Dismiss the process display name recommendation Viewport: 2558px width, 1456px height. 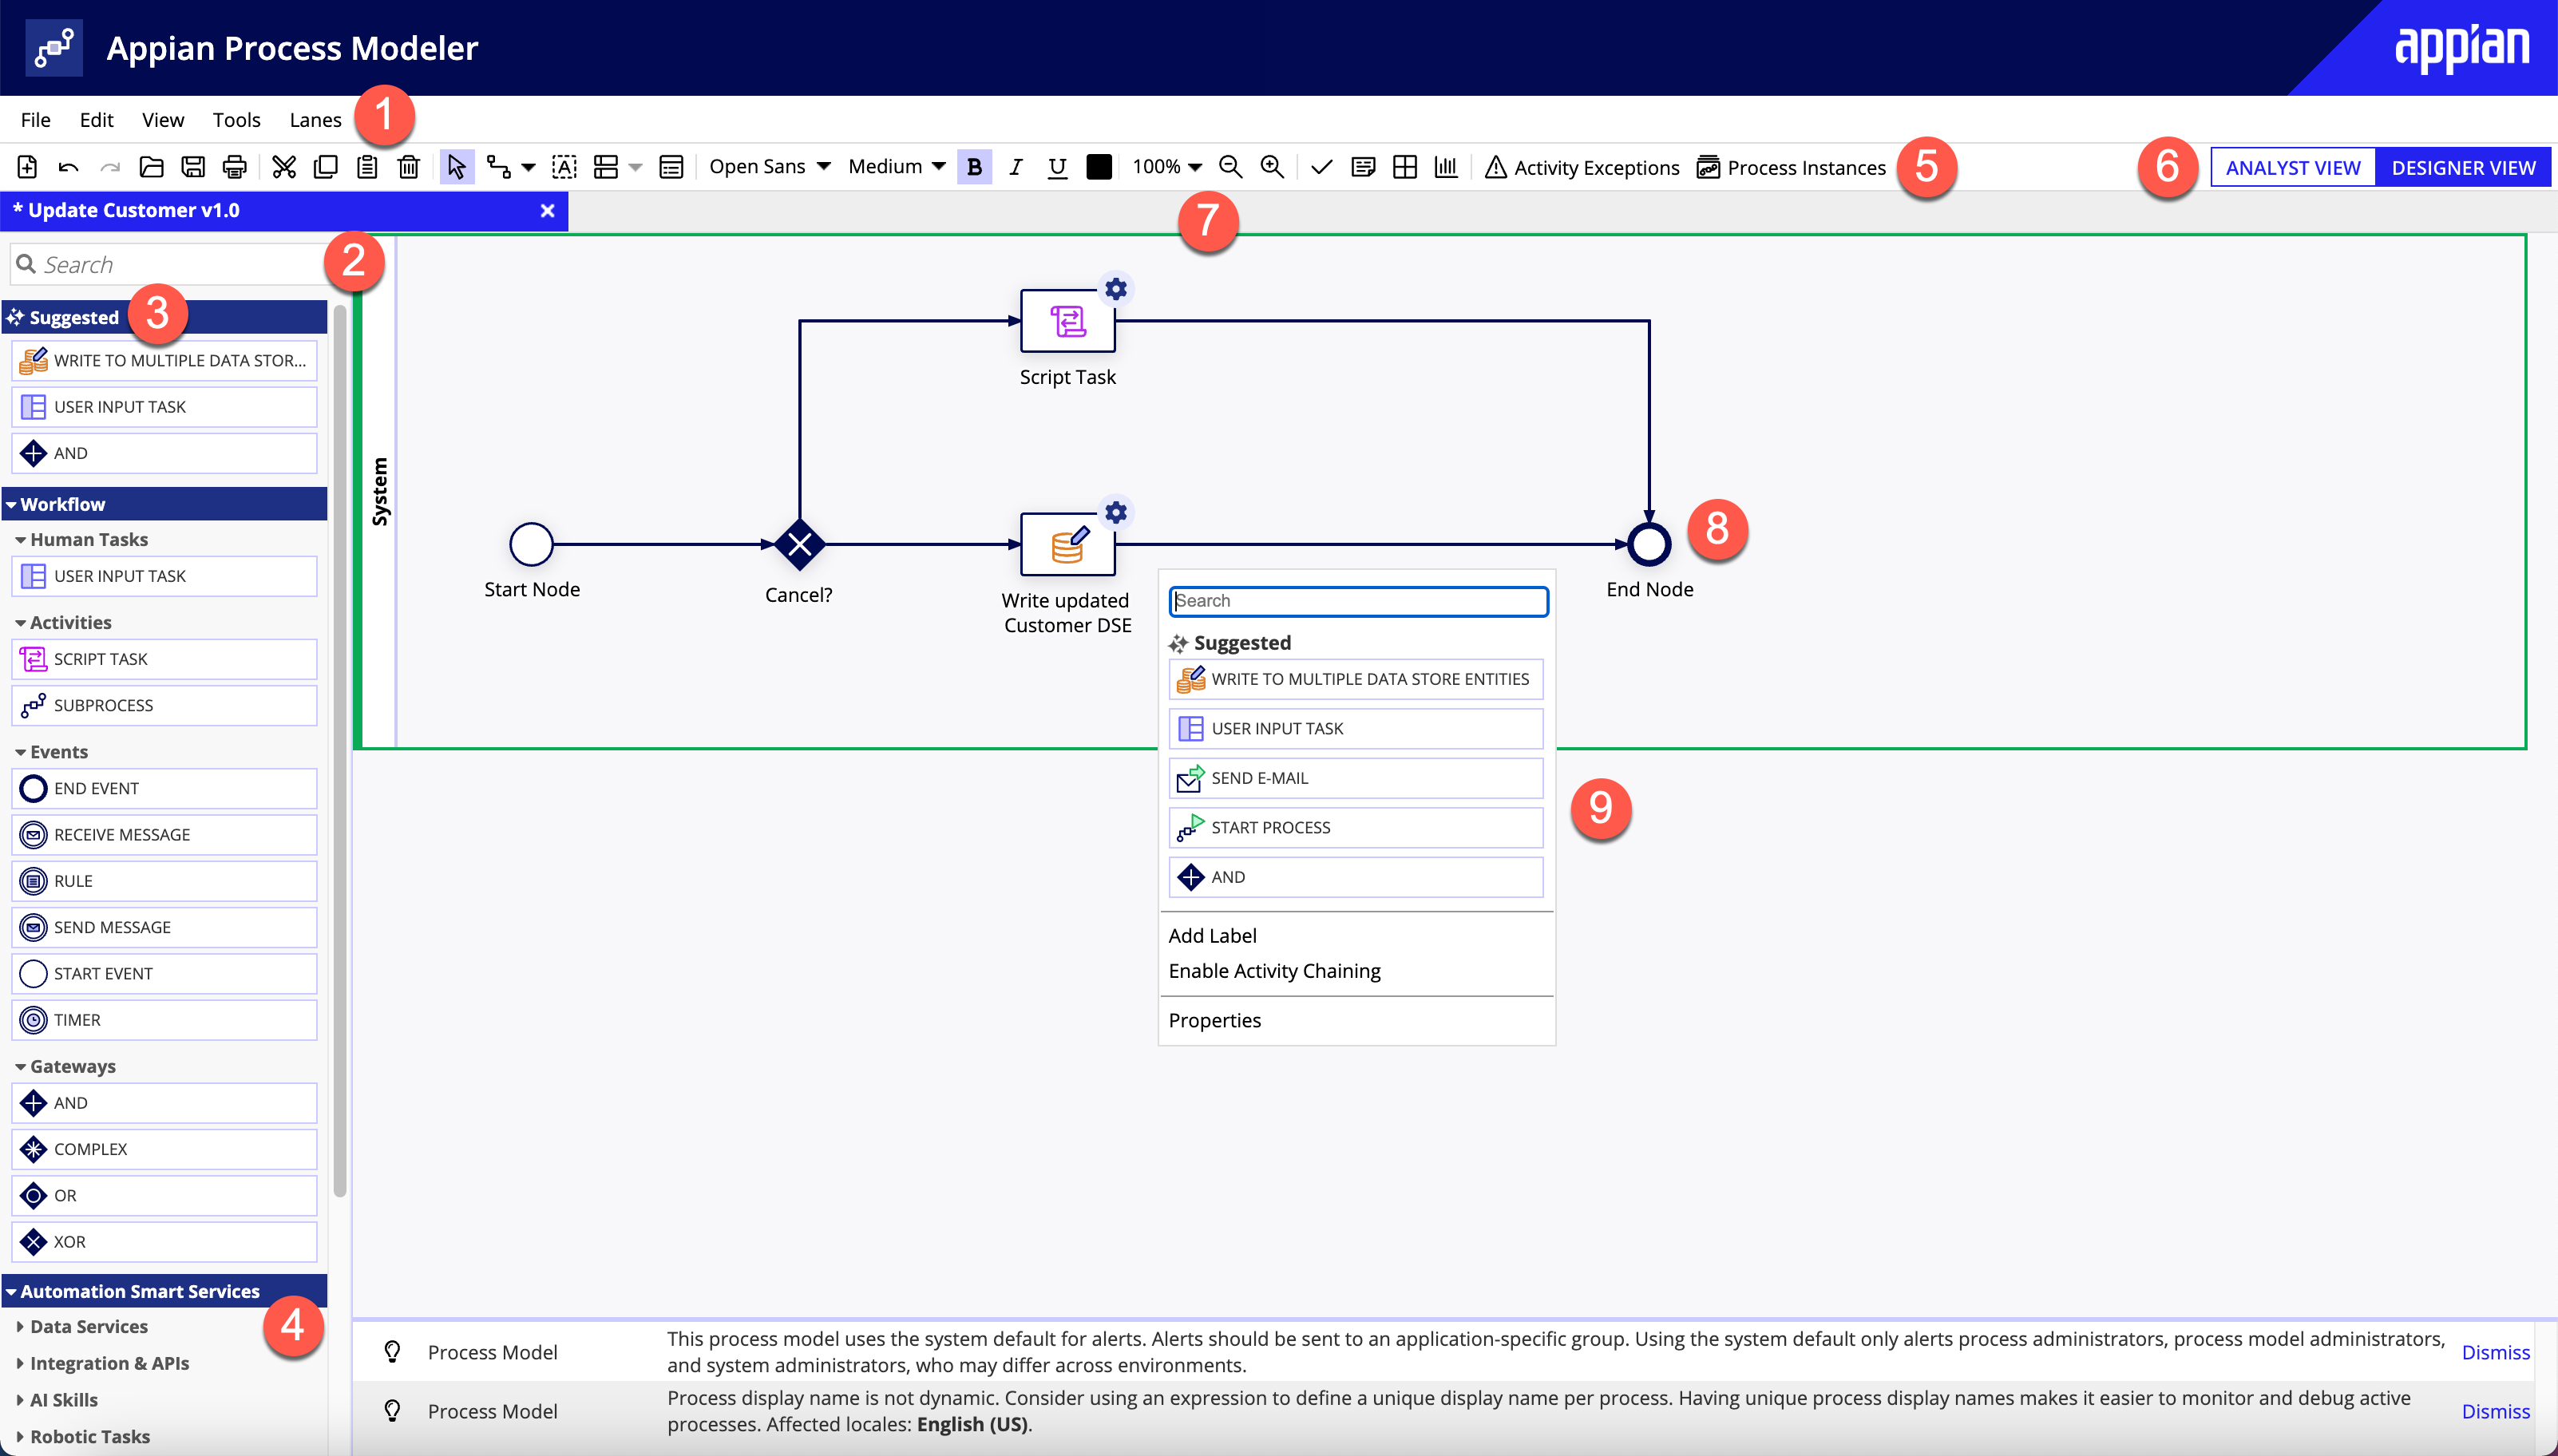[2495, 1411]
